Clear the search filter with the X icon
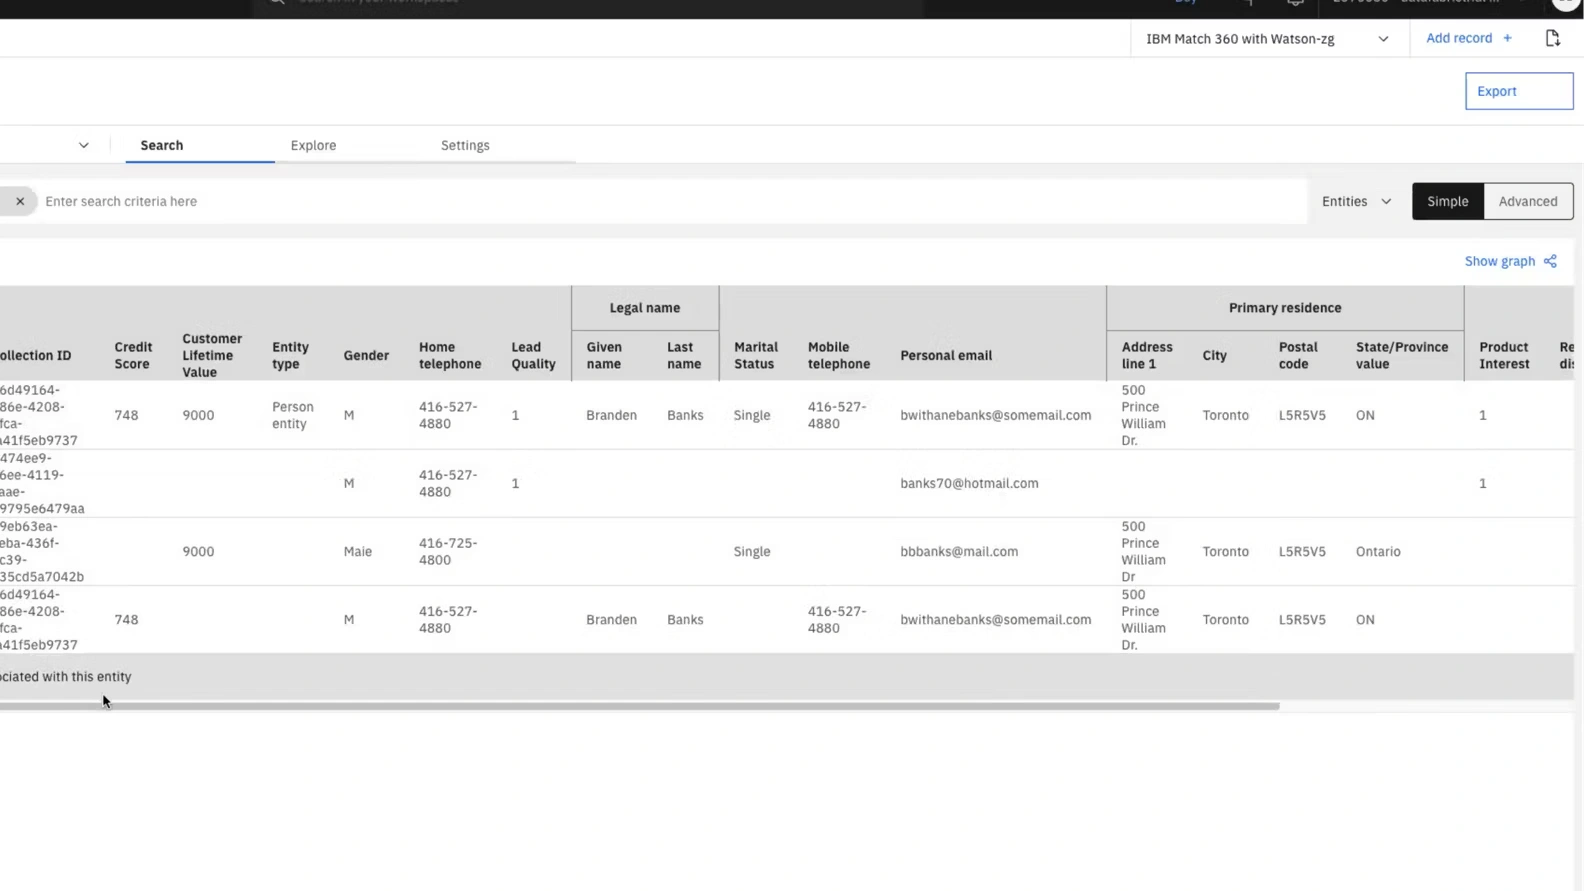Image resolution: width=1584 pixels, height=891 pixels. tap(20, 201)
